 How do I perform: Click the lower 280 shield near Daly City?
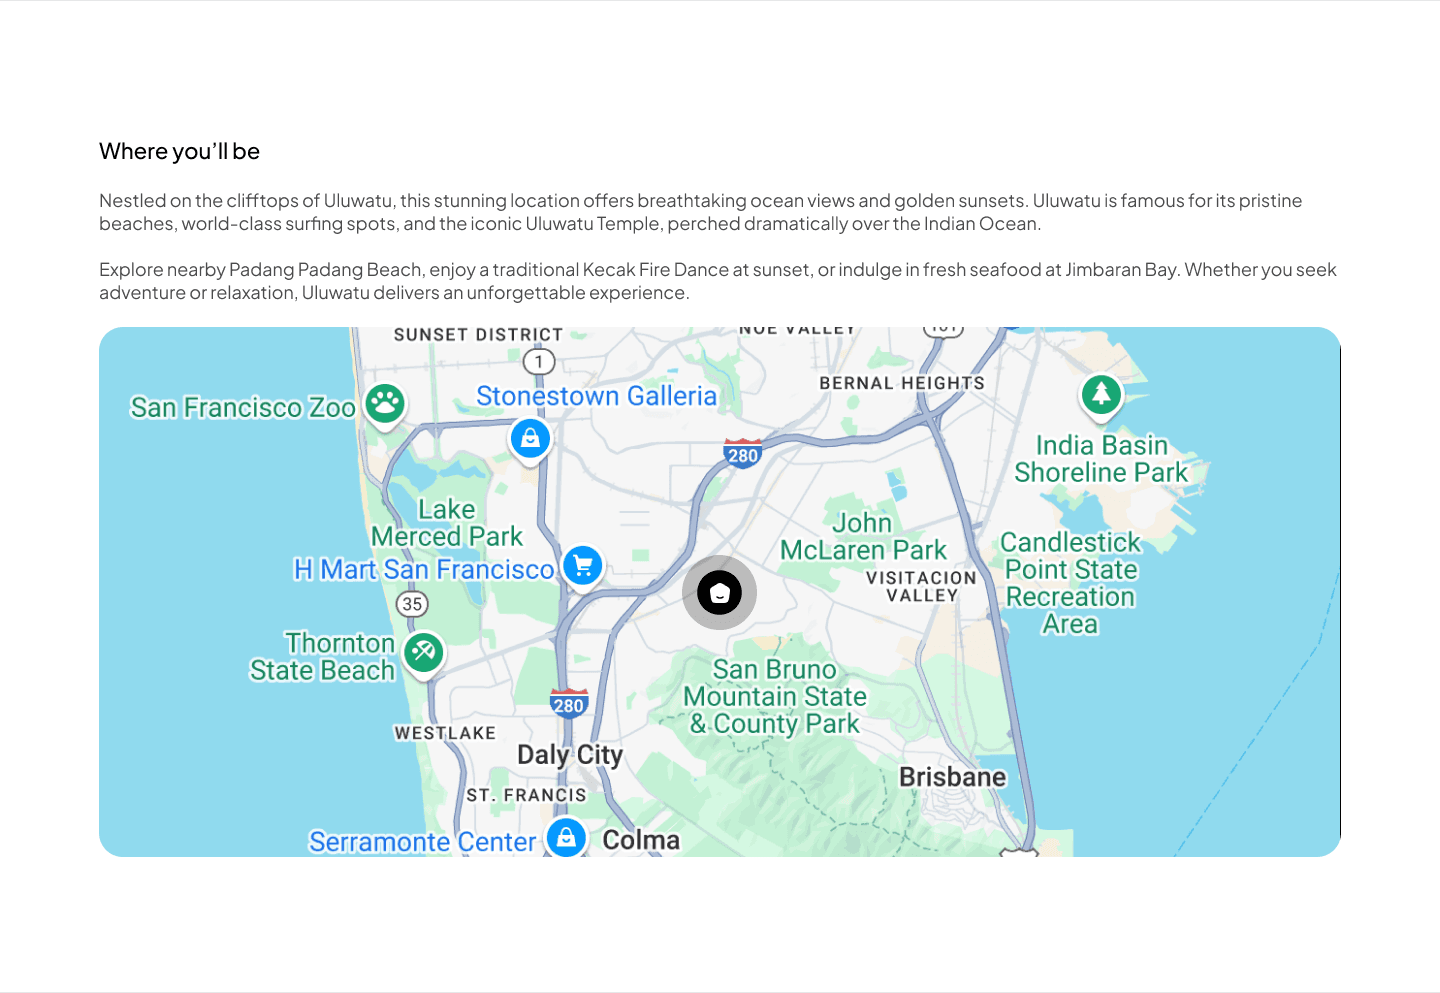[x=568, y=704]
